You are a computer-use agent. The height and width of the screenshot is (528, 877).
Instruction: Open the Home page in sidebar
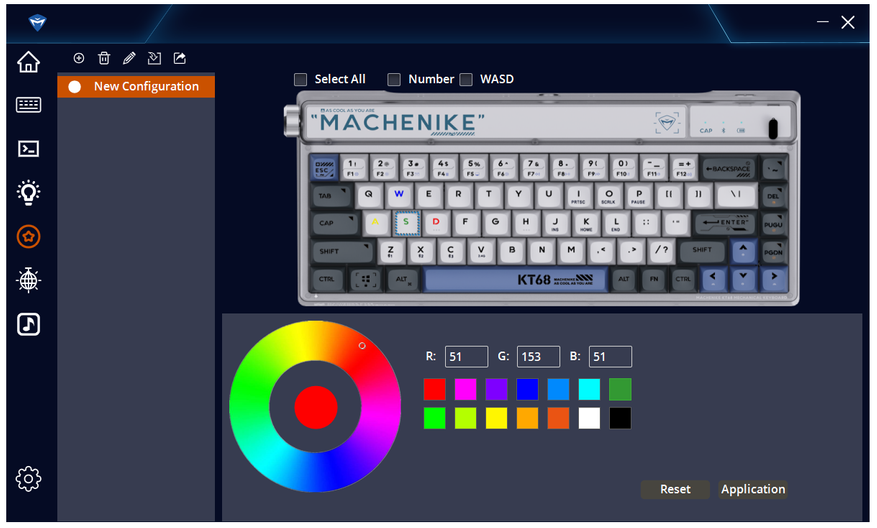29,62
